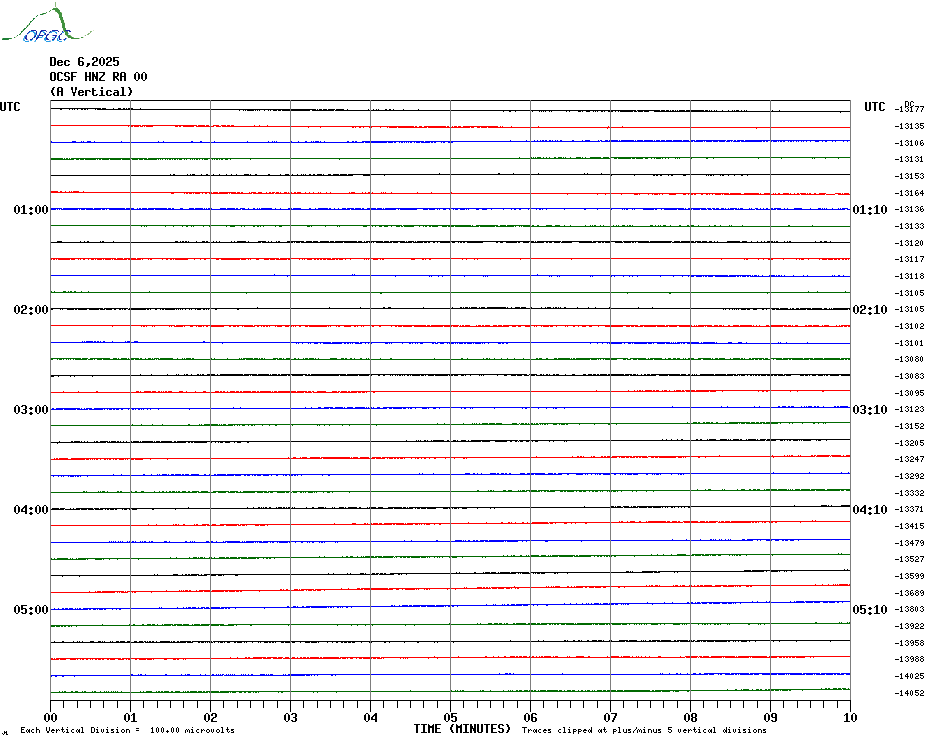The image size is (930, 744).
Task: Click the date 'Dec 6,2025'
Action: (x=84, y=62)
